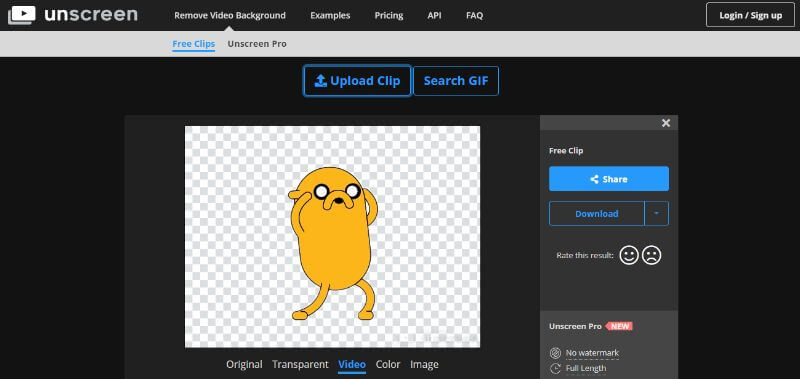Go to Pricing page
This screenshot has height=379, width=800.
coord(389,15)
